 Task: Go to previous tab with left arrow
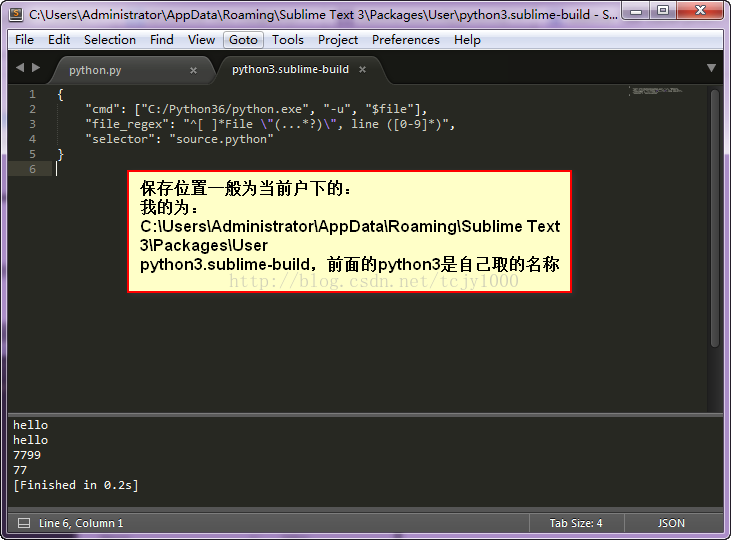[20, 68]
